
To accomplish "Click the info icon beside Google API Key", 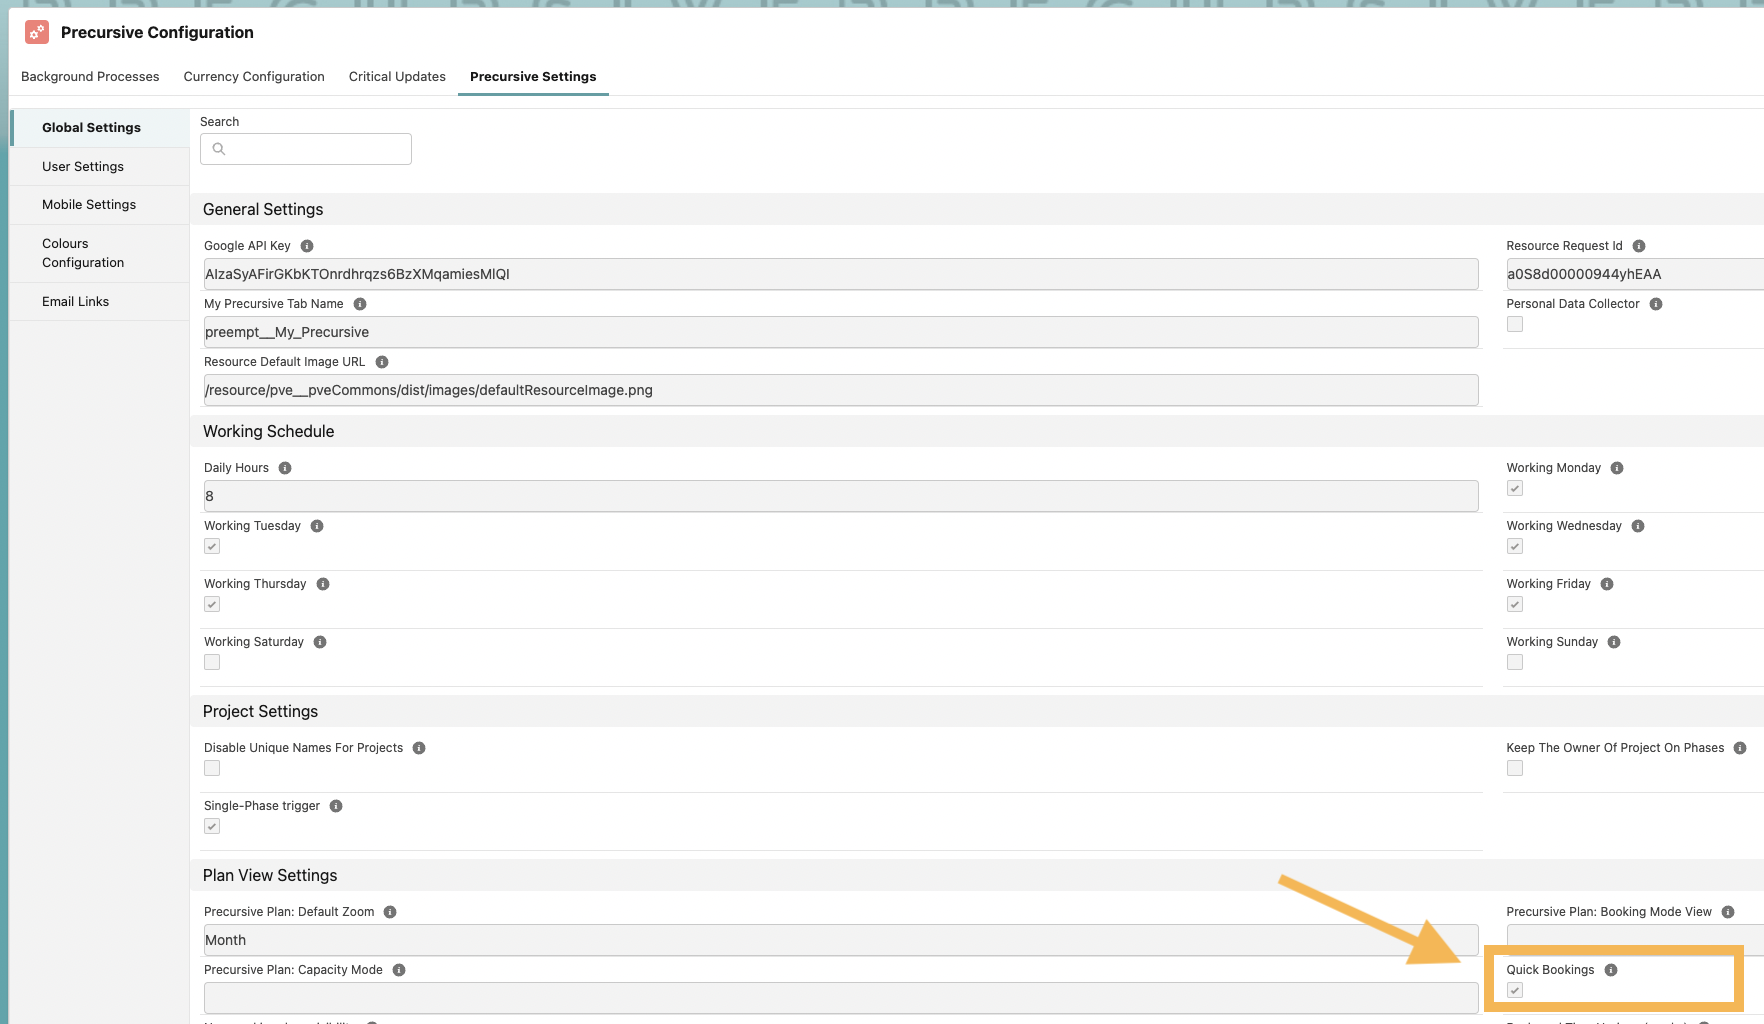I will 306,245.
